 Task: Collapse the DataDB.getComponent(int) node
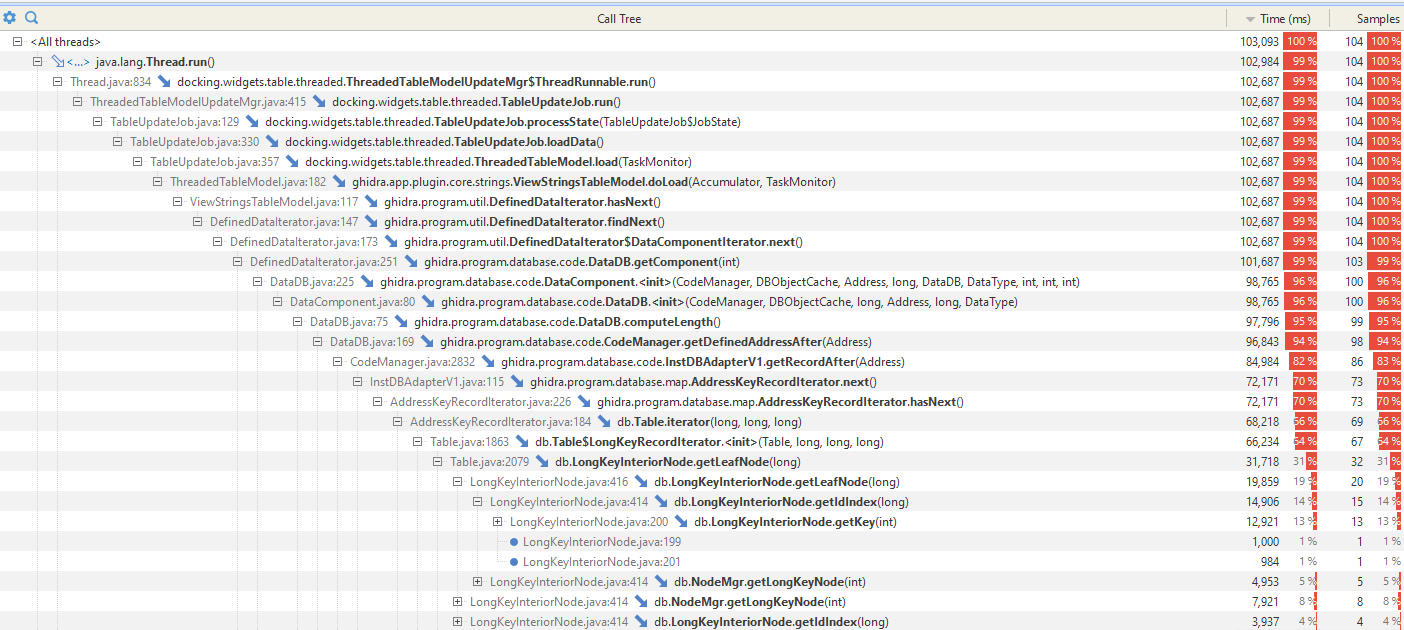tap(238, 262)
